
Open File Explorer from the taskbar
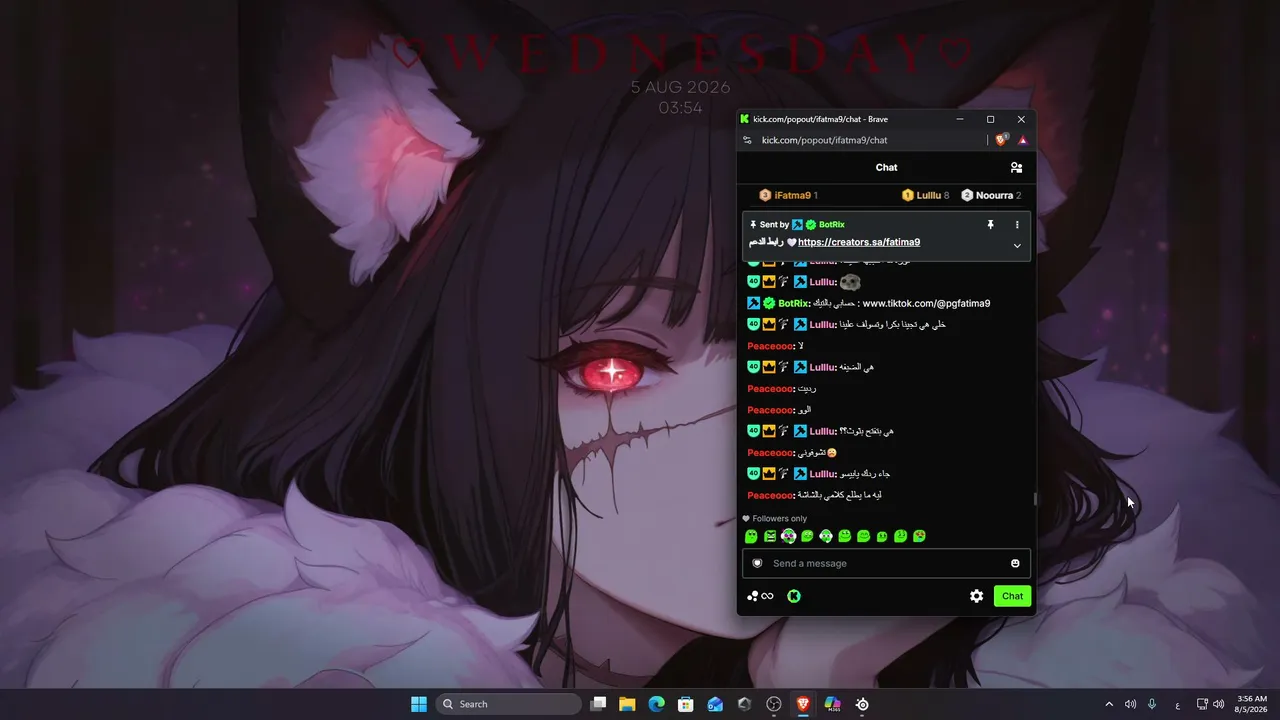pos(627,704)
